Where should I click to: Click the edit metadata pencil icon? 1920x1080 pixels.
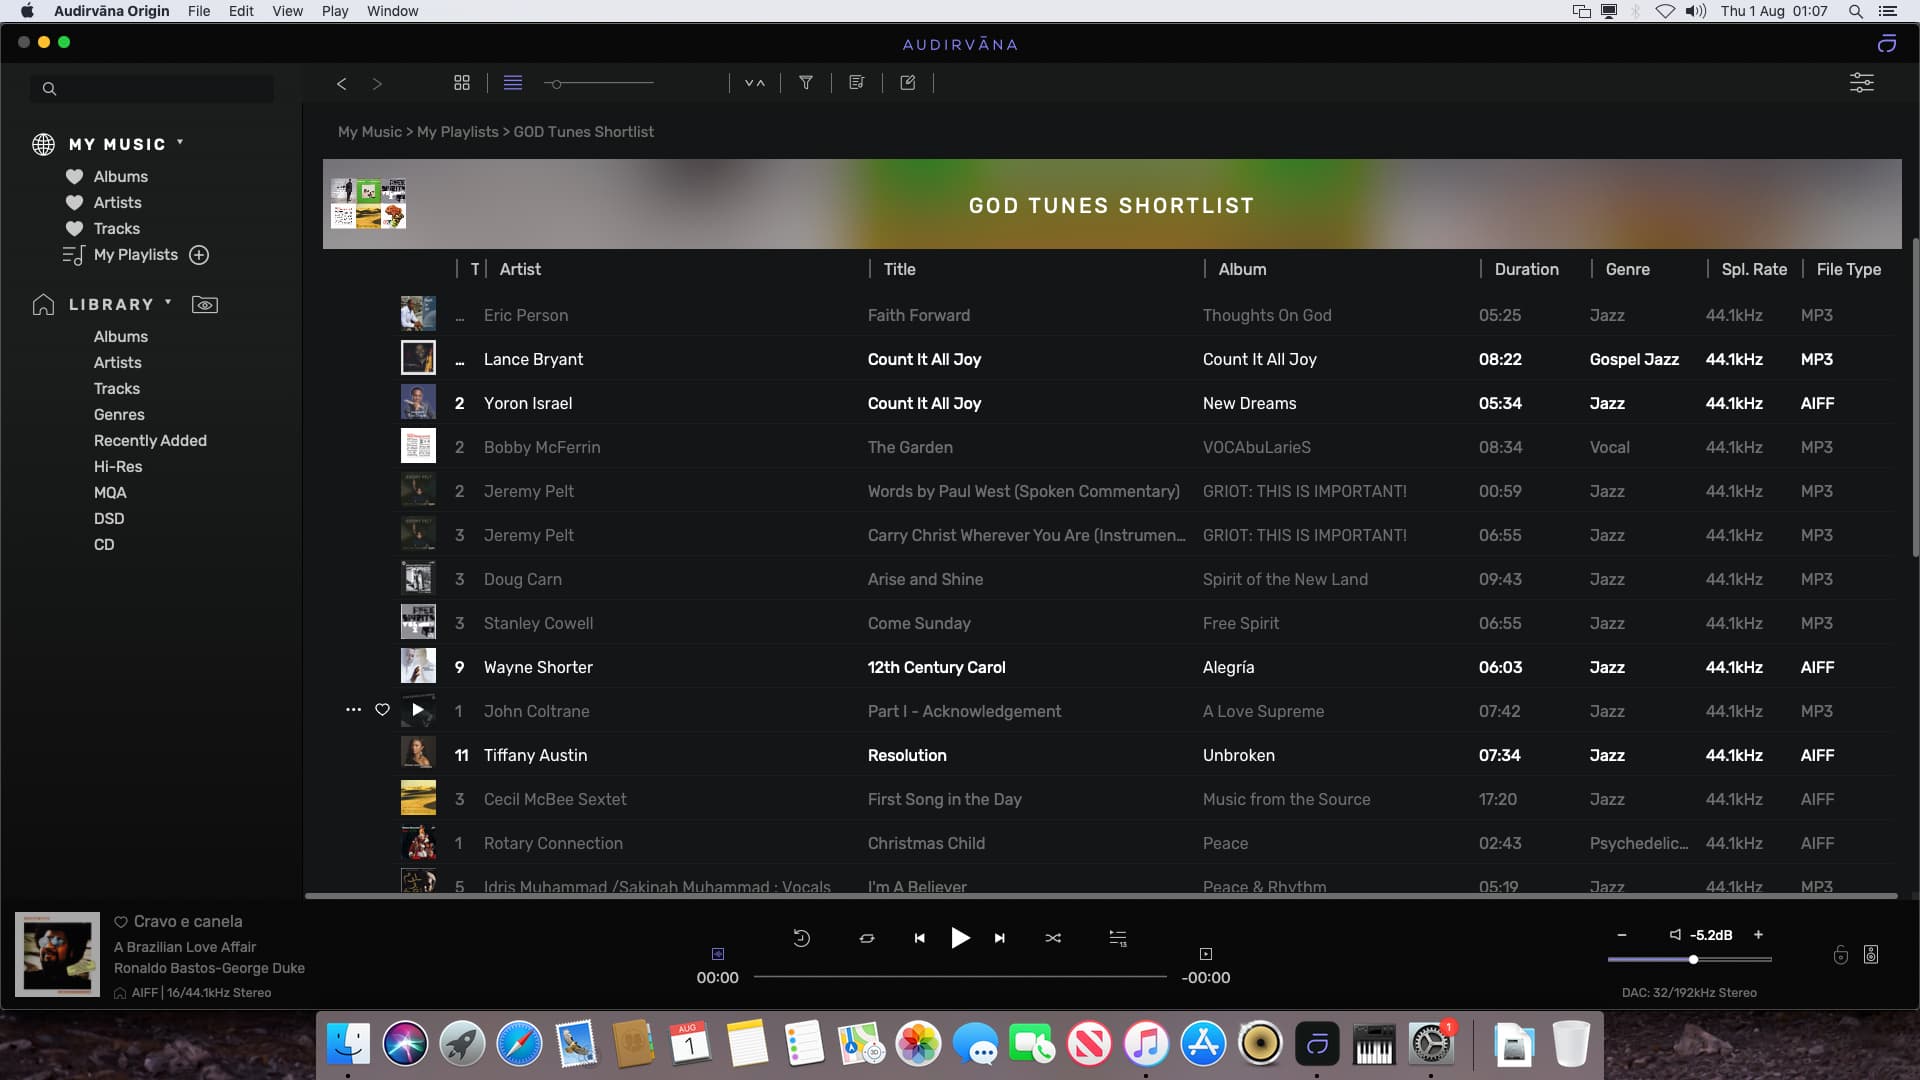[907, 83]
